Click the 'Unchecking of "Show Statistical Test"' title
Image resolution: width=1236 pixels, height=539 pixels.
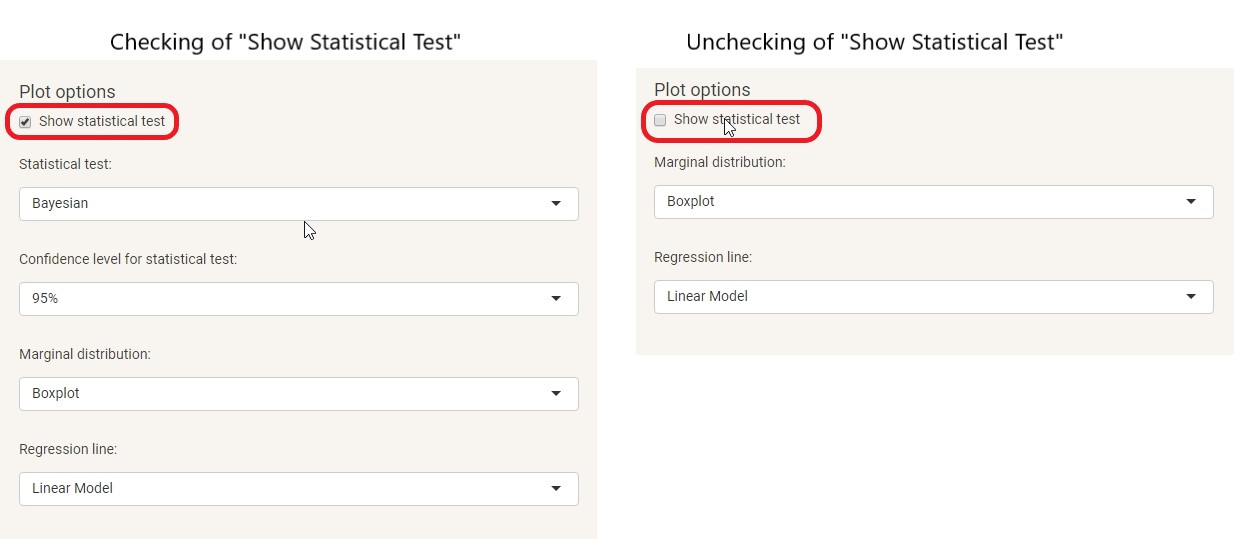click(x=874, y=42)
